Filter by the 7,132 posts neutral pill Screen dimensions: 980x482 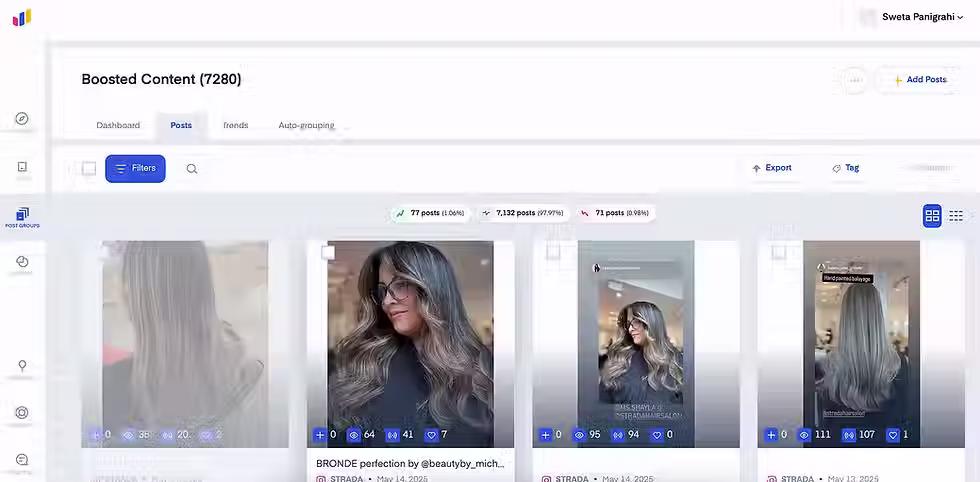pyautogui.click(x=523, y=213)
